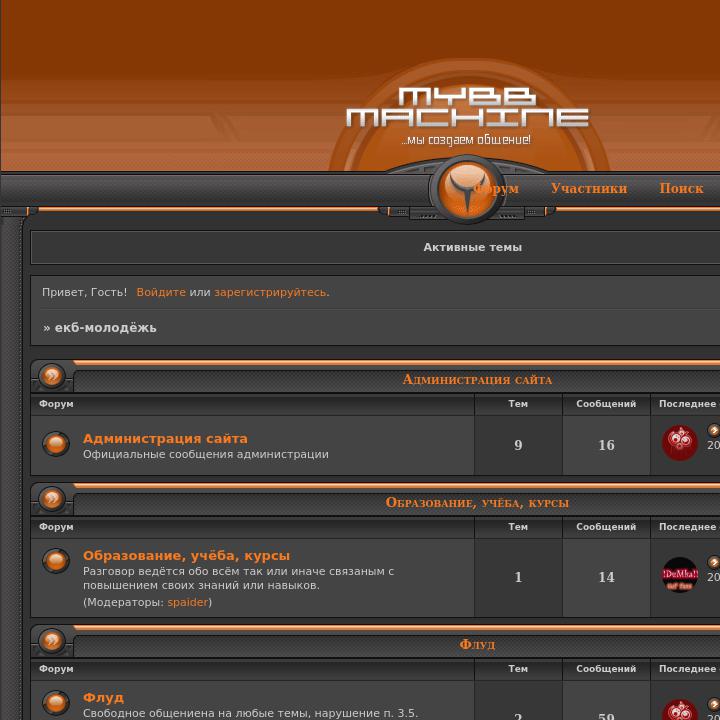
Task: Open the Участники navigation item
Action: (589, 188)
